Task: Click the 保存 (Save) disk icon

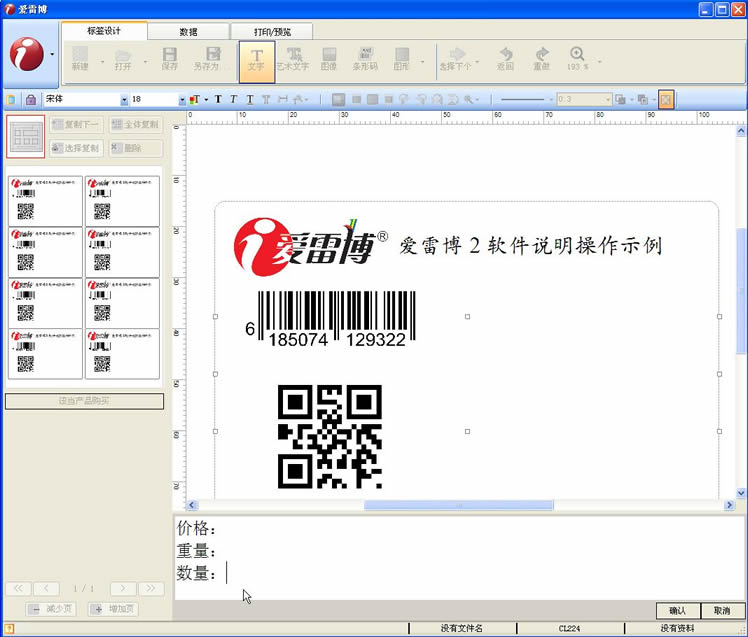Action: coord(169,59)
